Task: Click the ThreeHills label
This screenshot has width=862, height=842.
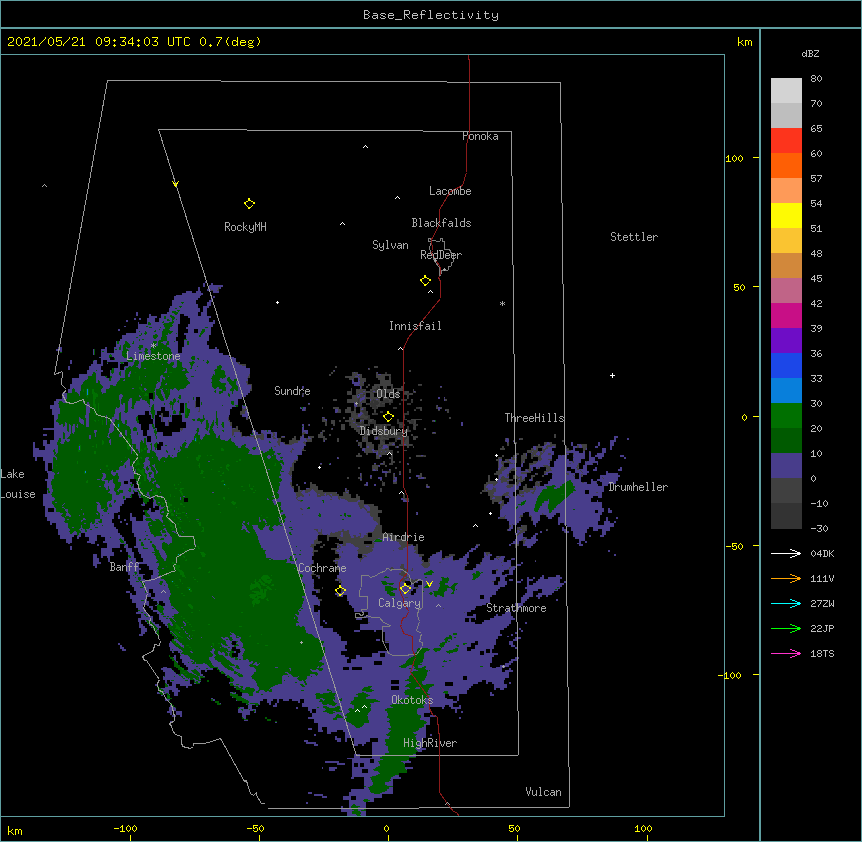Action: click(x=534, y=418)
